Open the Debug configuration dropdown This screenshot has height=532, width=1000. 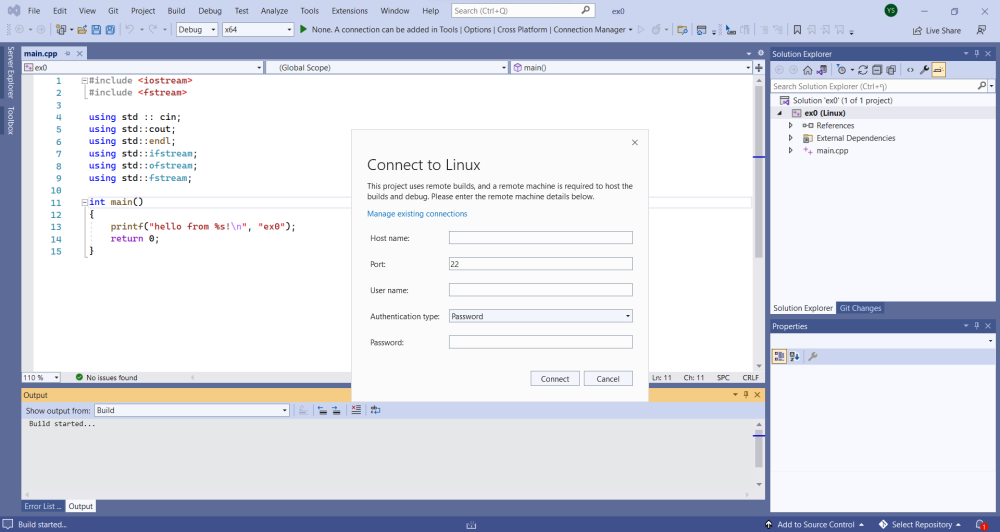pos(197,29)
